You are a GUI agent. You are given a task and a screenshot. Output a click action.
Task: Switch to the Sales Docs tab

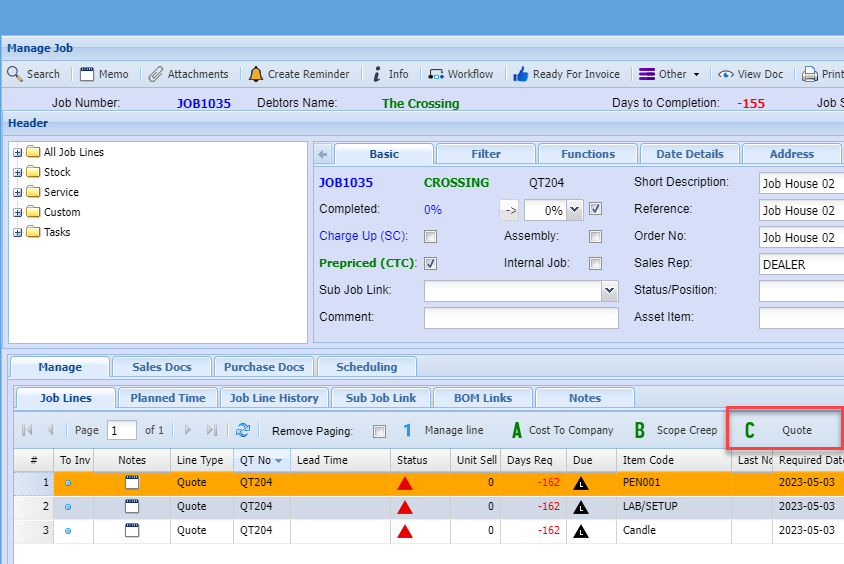[159, 367]
